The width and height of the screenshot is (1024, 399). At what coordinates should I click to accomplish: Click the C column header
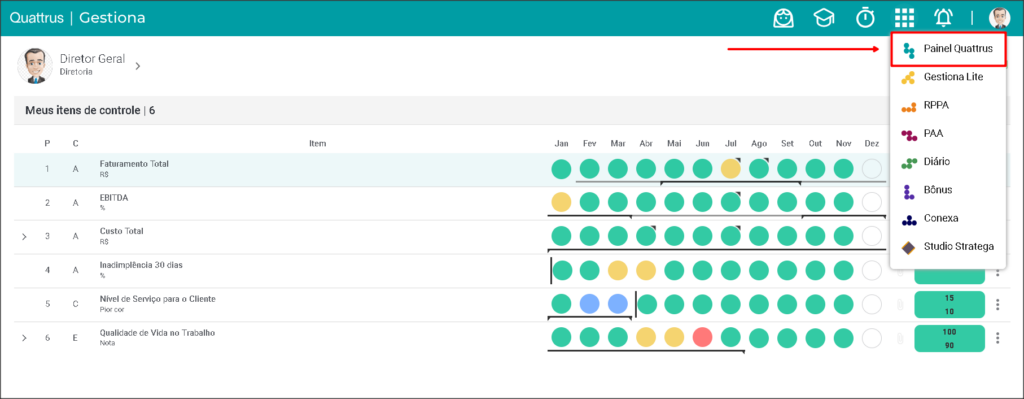point(76,144)
